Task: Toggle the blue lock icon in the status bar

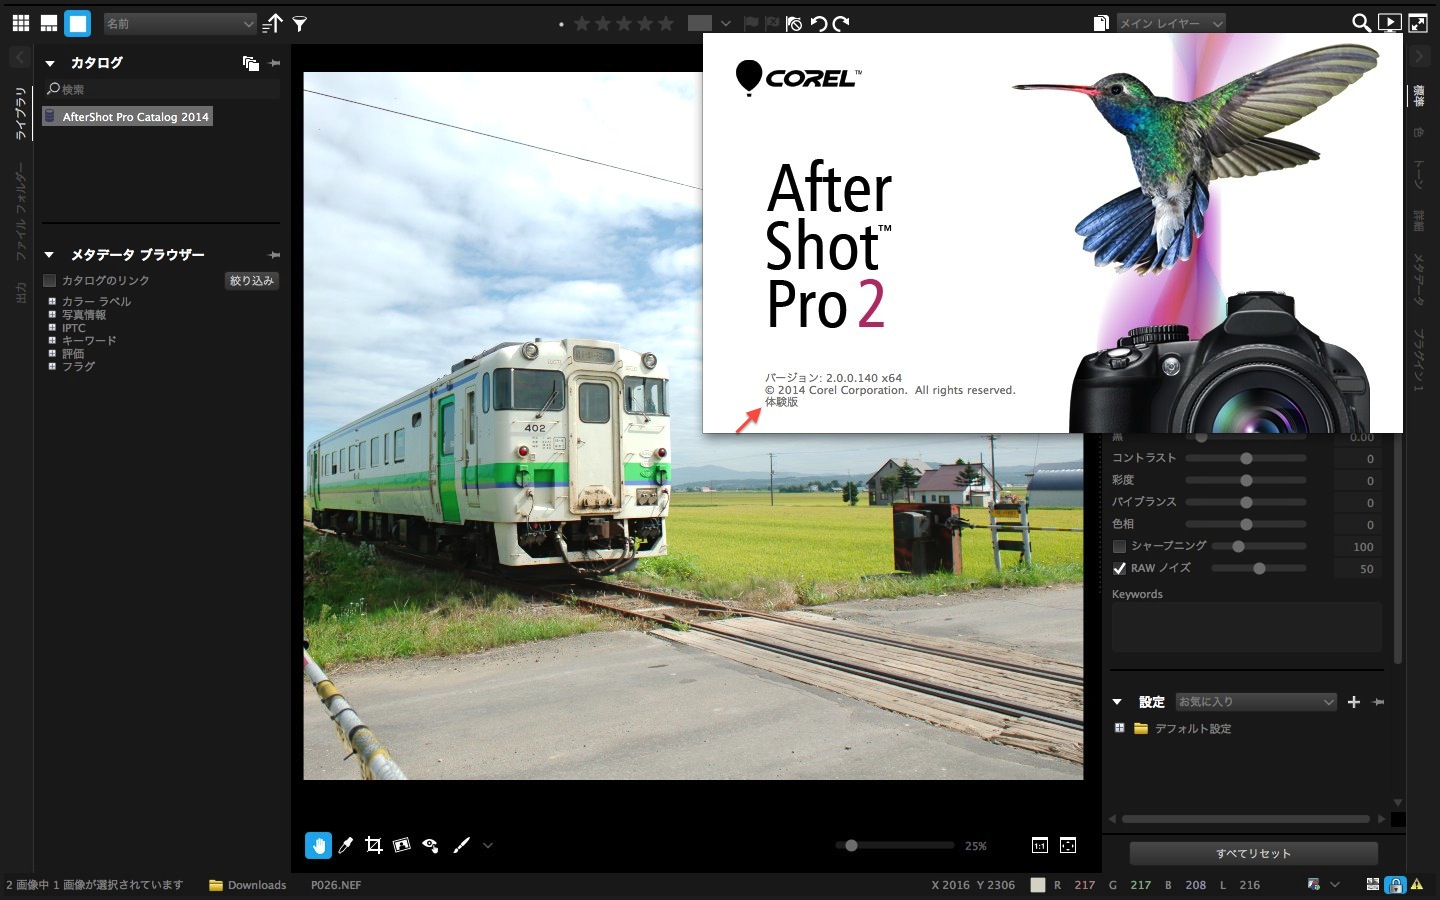Action: click(x=1395, y=885)
